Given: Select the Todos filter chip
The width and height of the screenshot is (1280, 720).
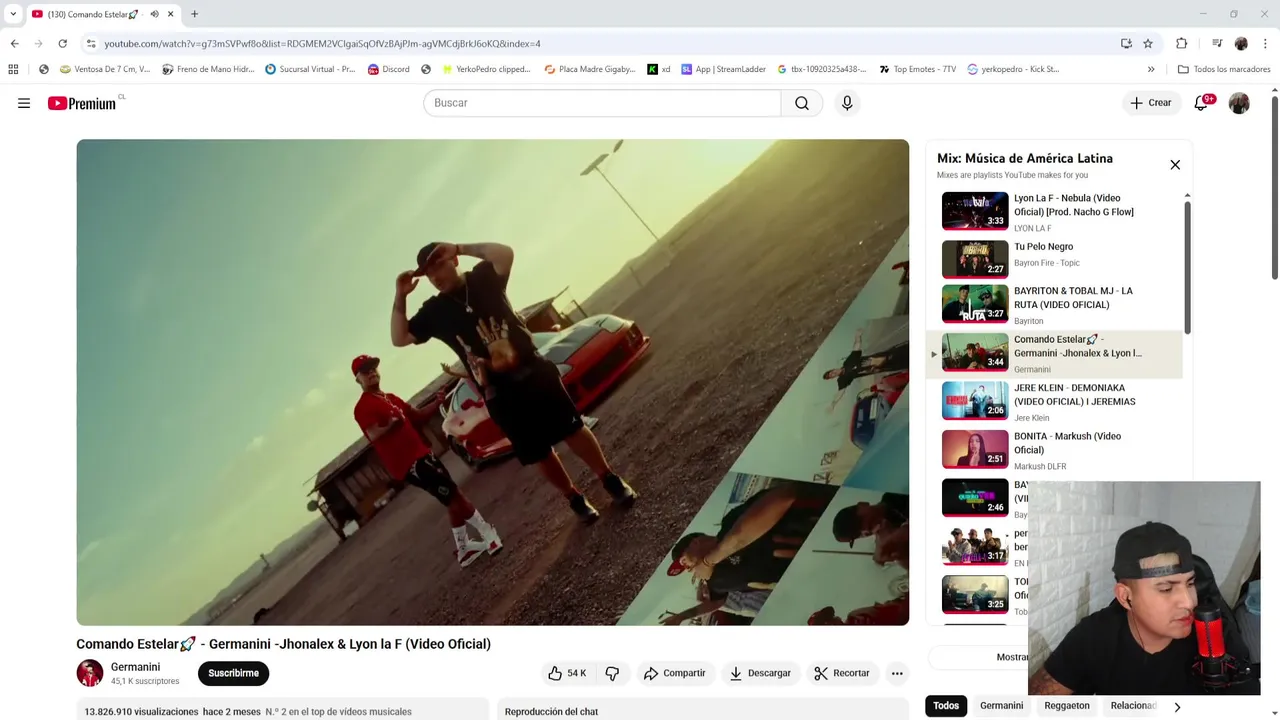Looking at the screenshot, I should [x=946, y=706].
